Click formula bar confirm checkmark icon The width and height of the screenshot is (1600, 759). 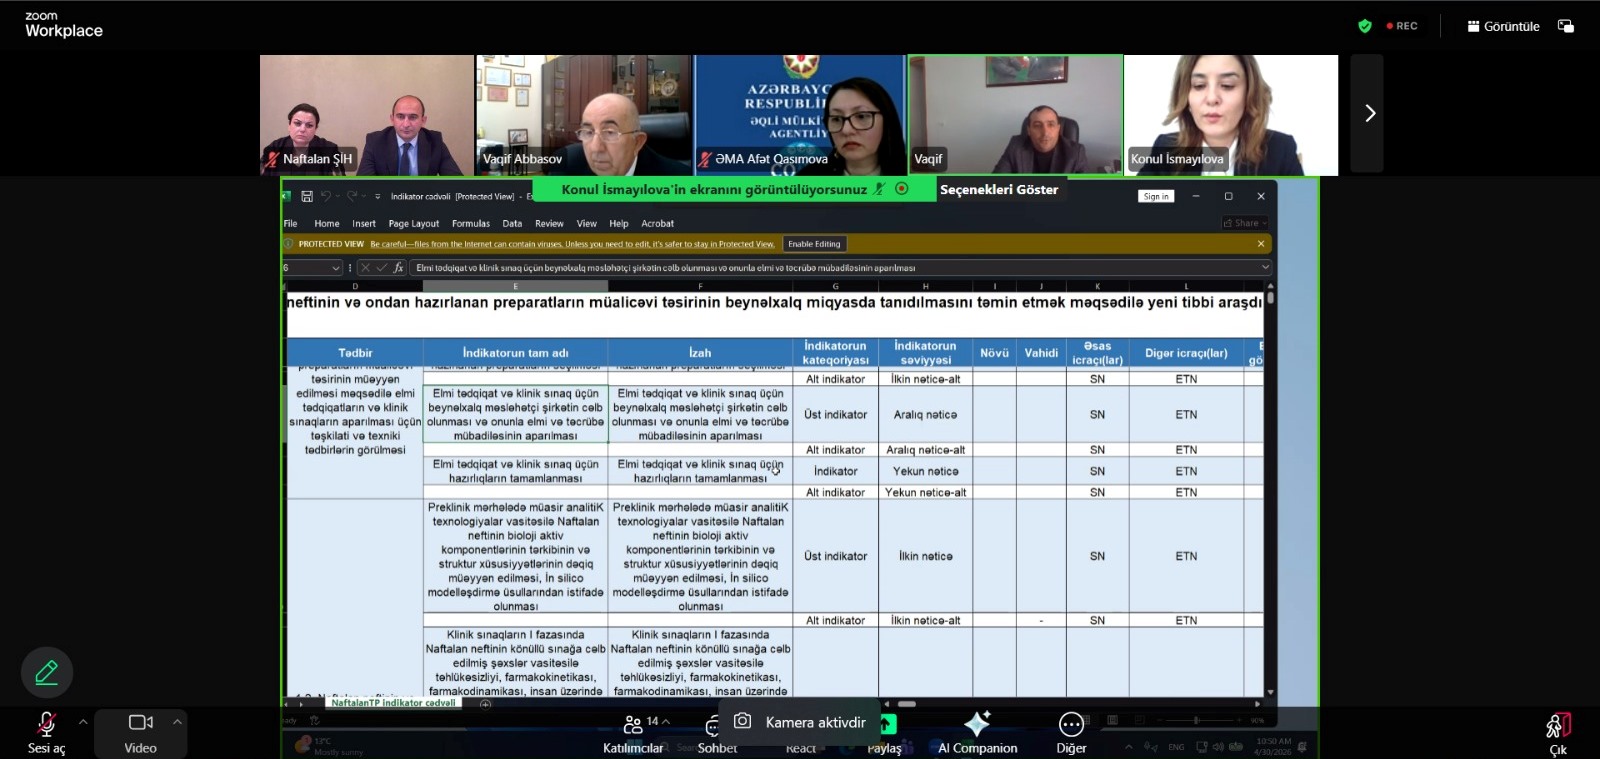tap(381, 268)
